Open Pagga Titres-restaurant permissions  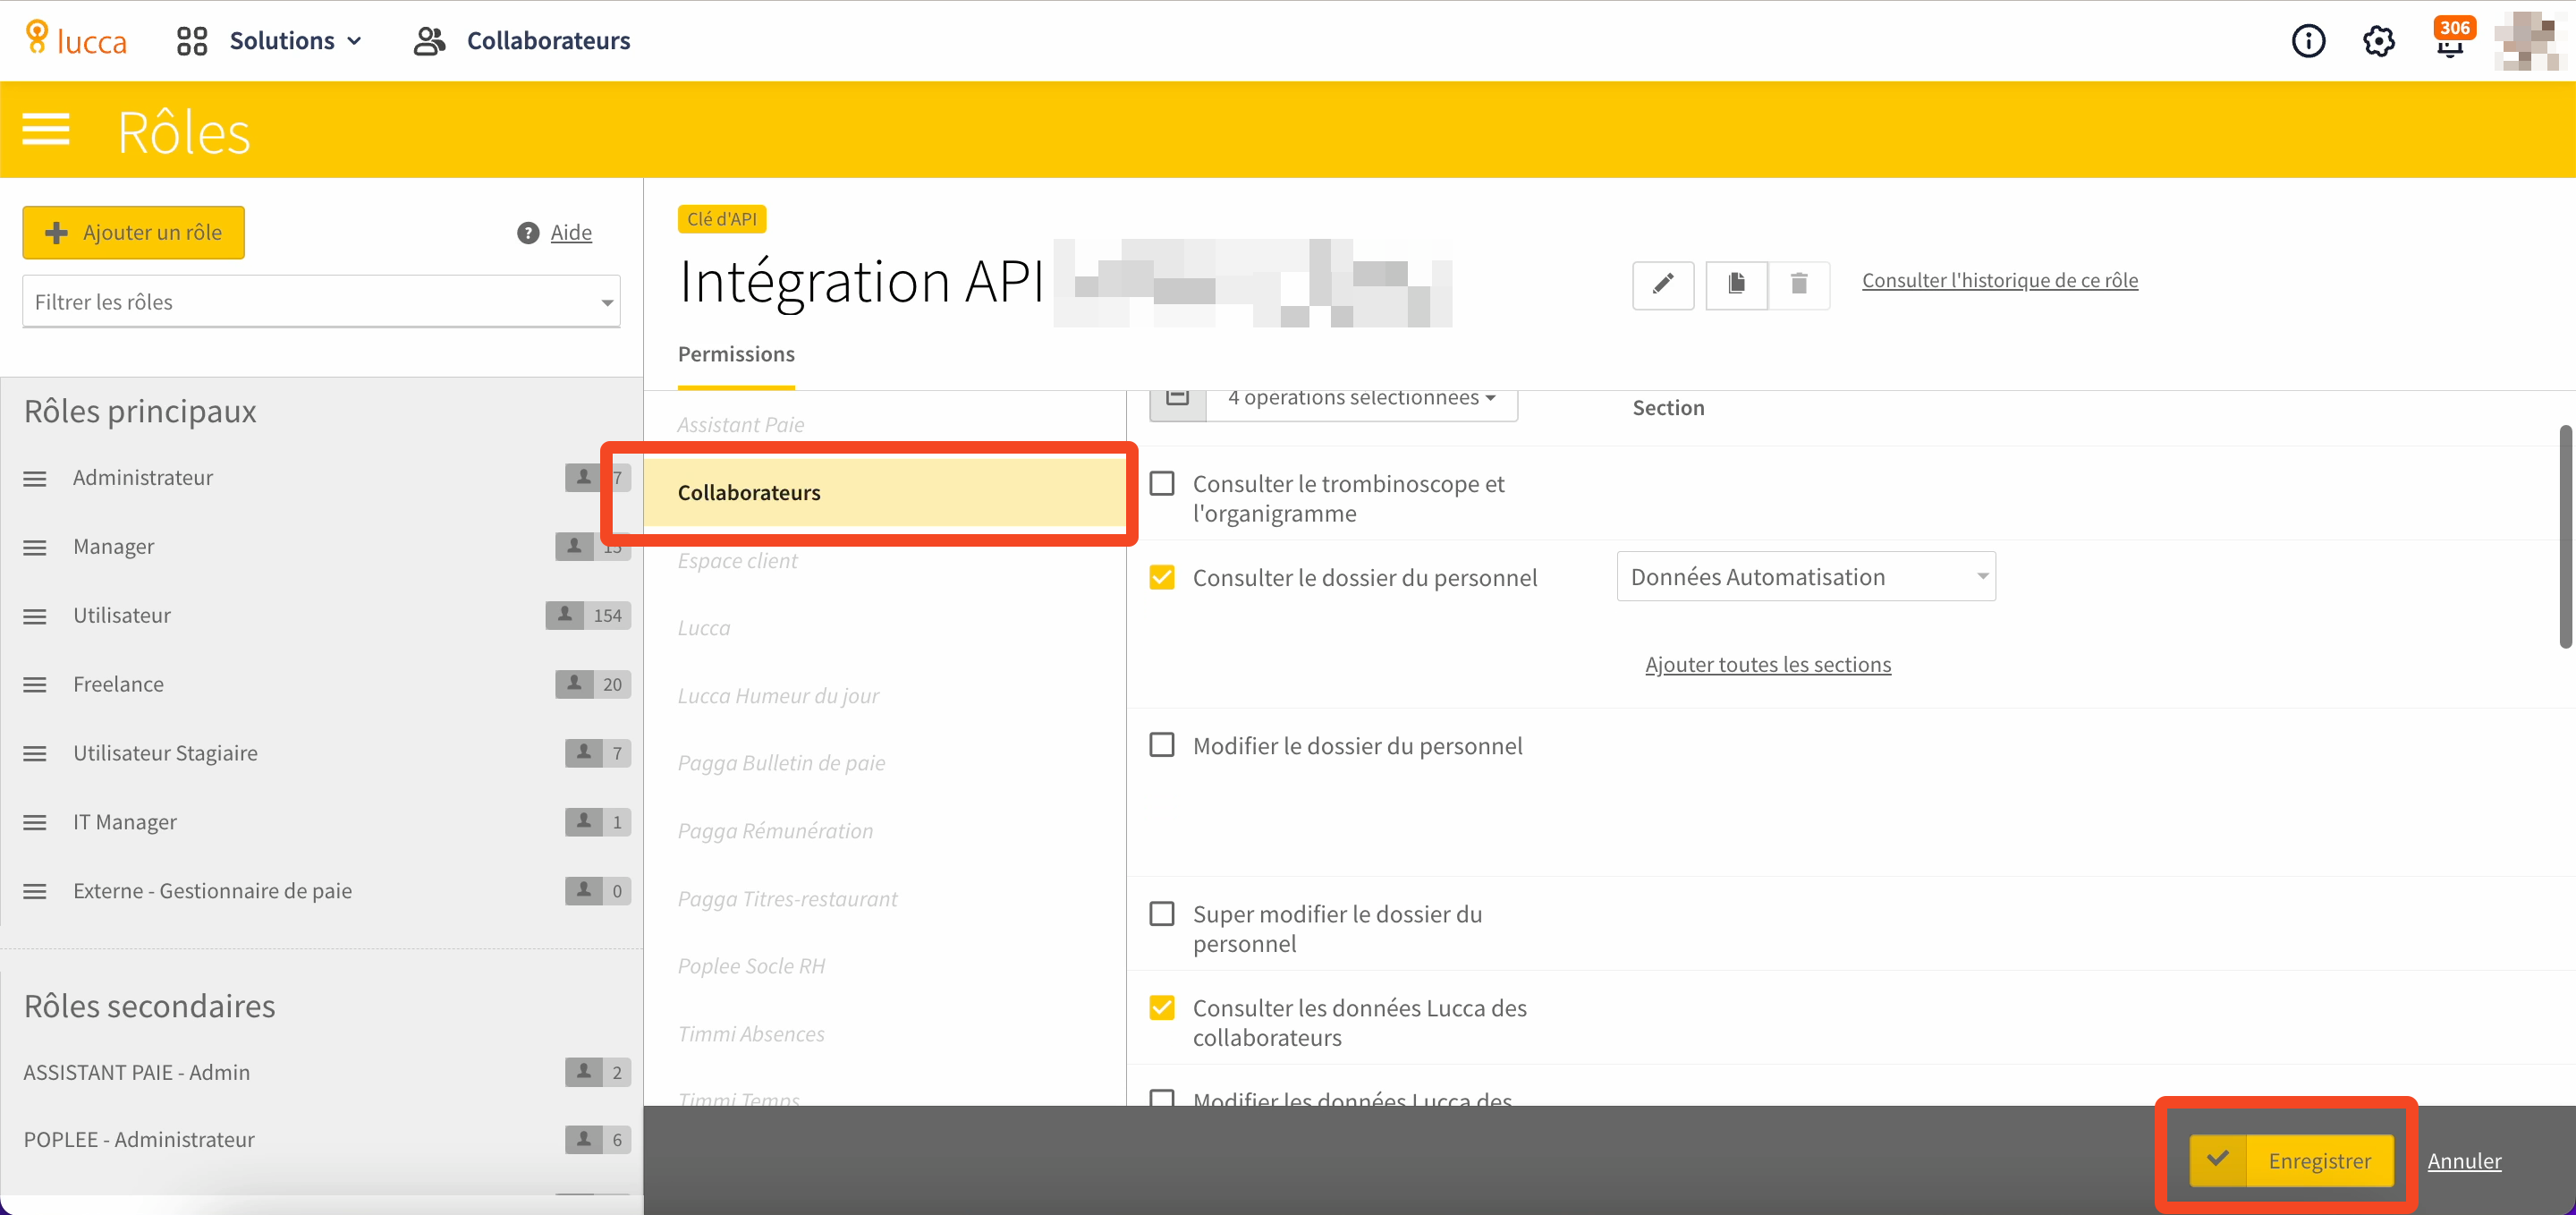(x=787, y=898)
